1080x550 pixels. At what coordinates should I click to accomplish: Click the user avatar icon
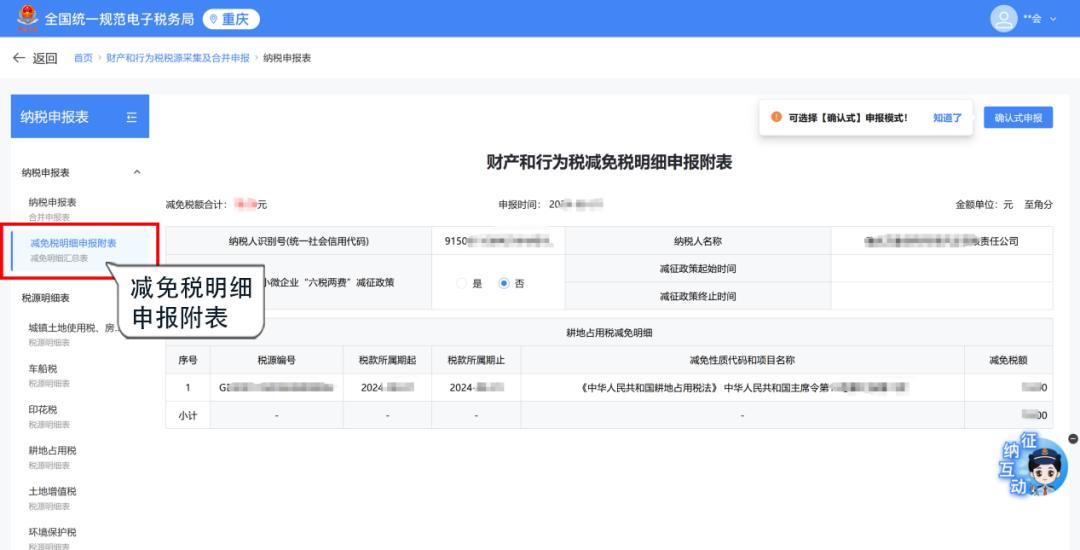point(1003,19)
